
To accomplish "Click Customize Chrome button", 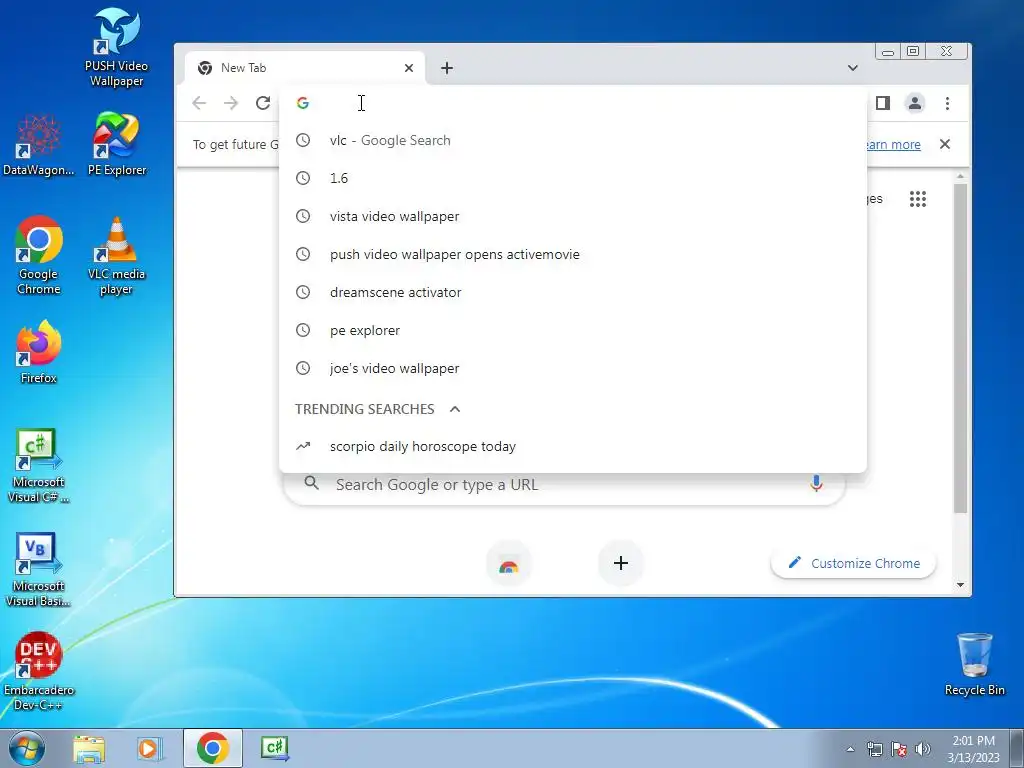I will pyautogui.click(x=854, y=563).
